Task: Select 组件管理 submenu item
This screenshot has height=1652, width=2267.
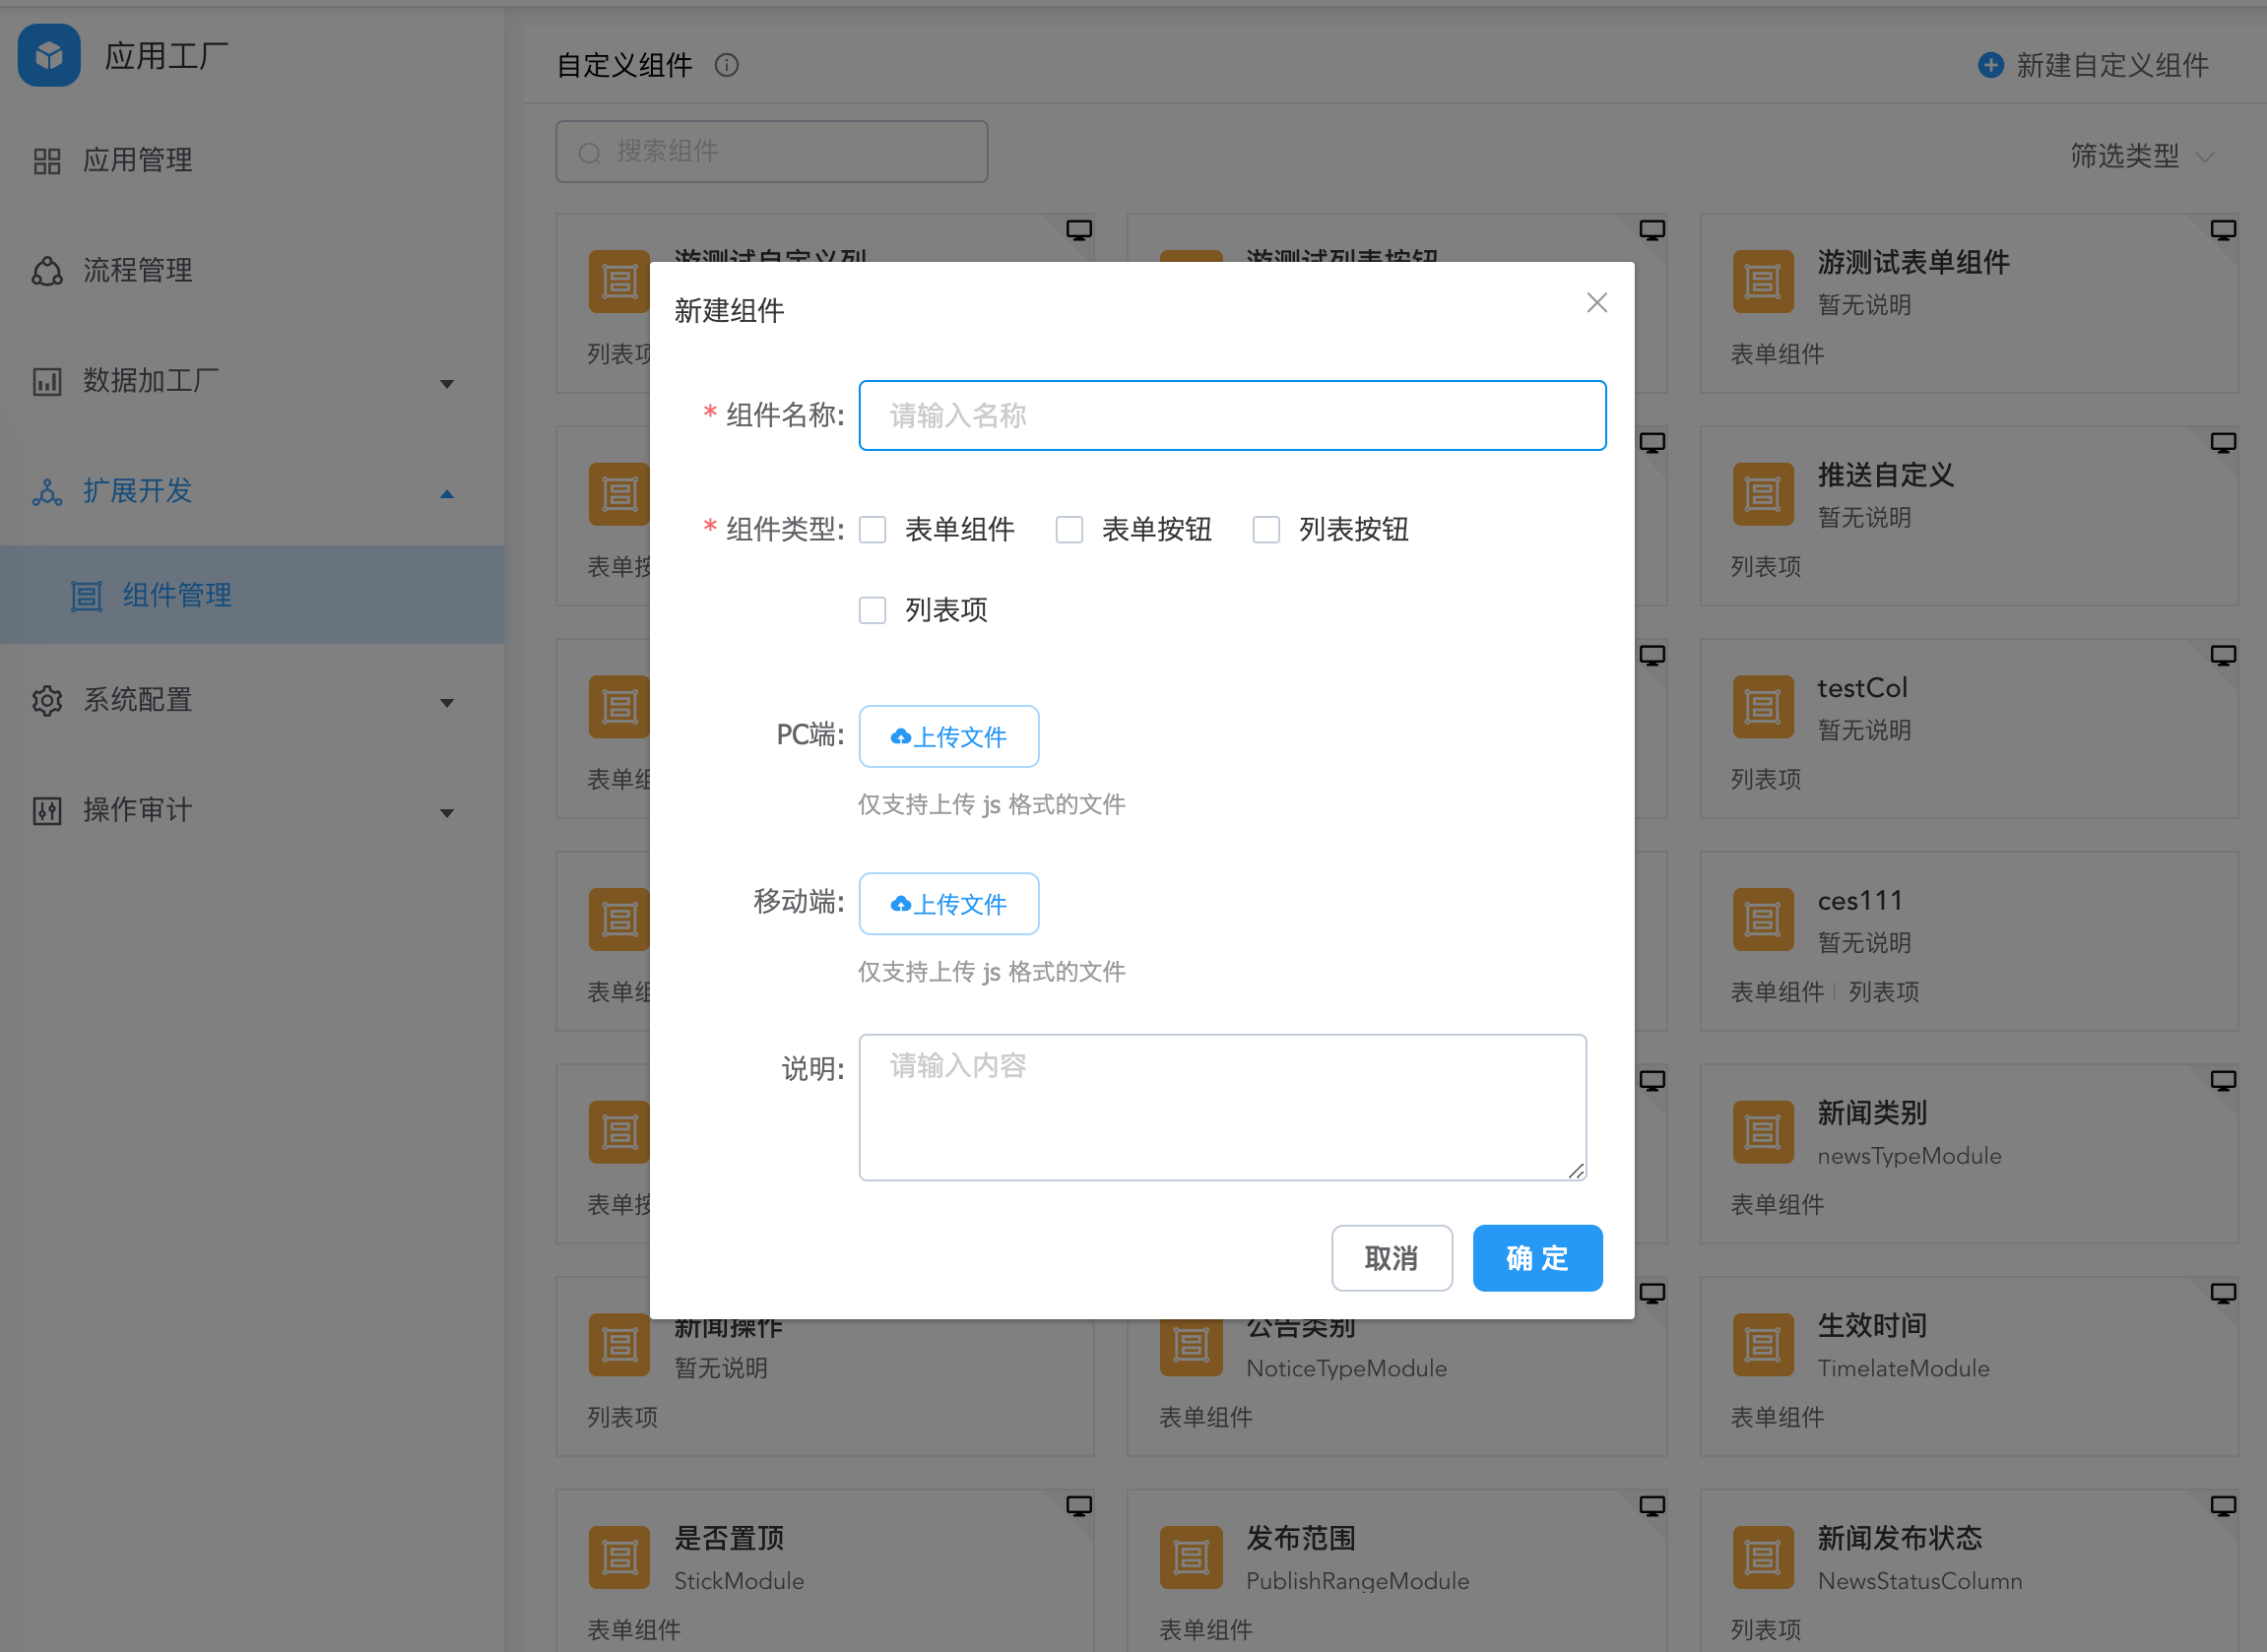Action: tap(177, 595)
